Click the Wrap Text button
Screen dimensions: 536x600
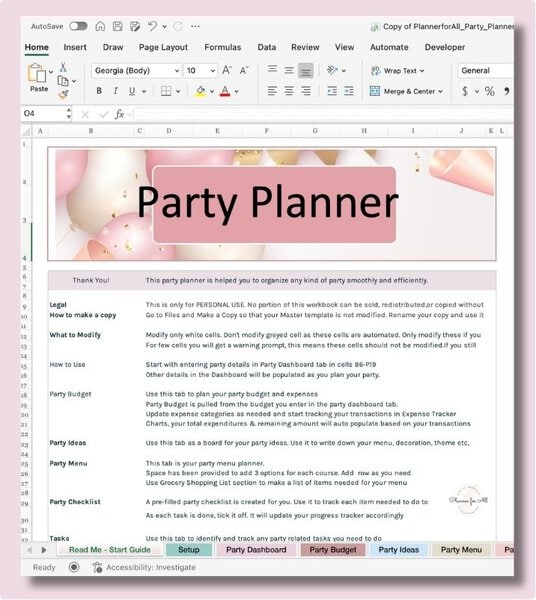tap(398, 71)
